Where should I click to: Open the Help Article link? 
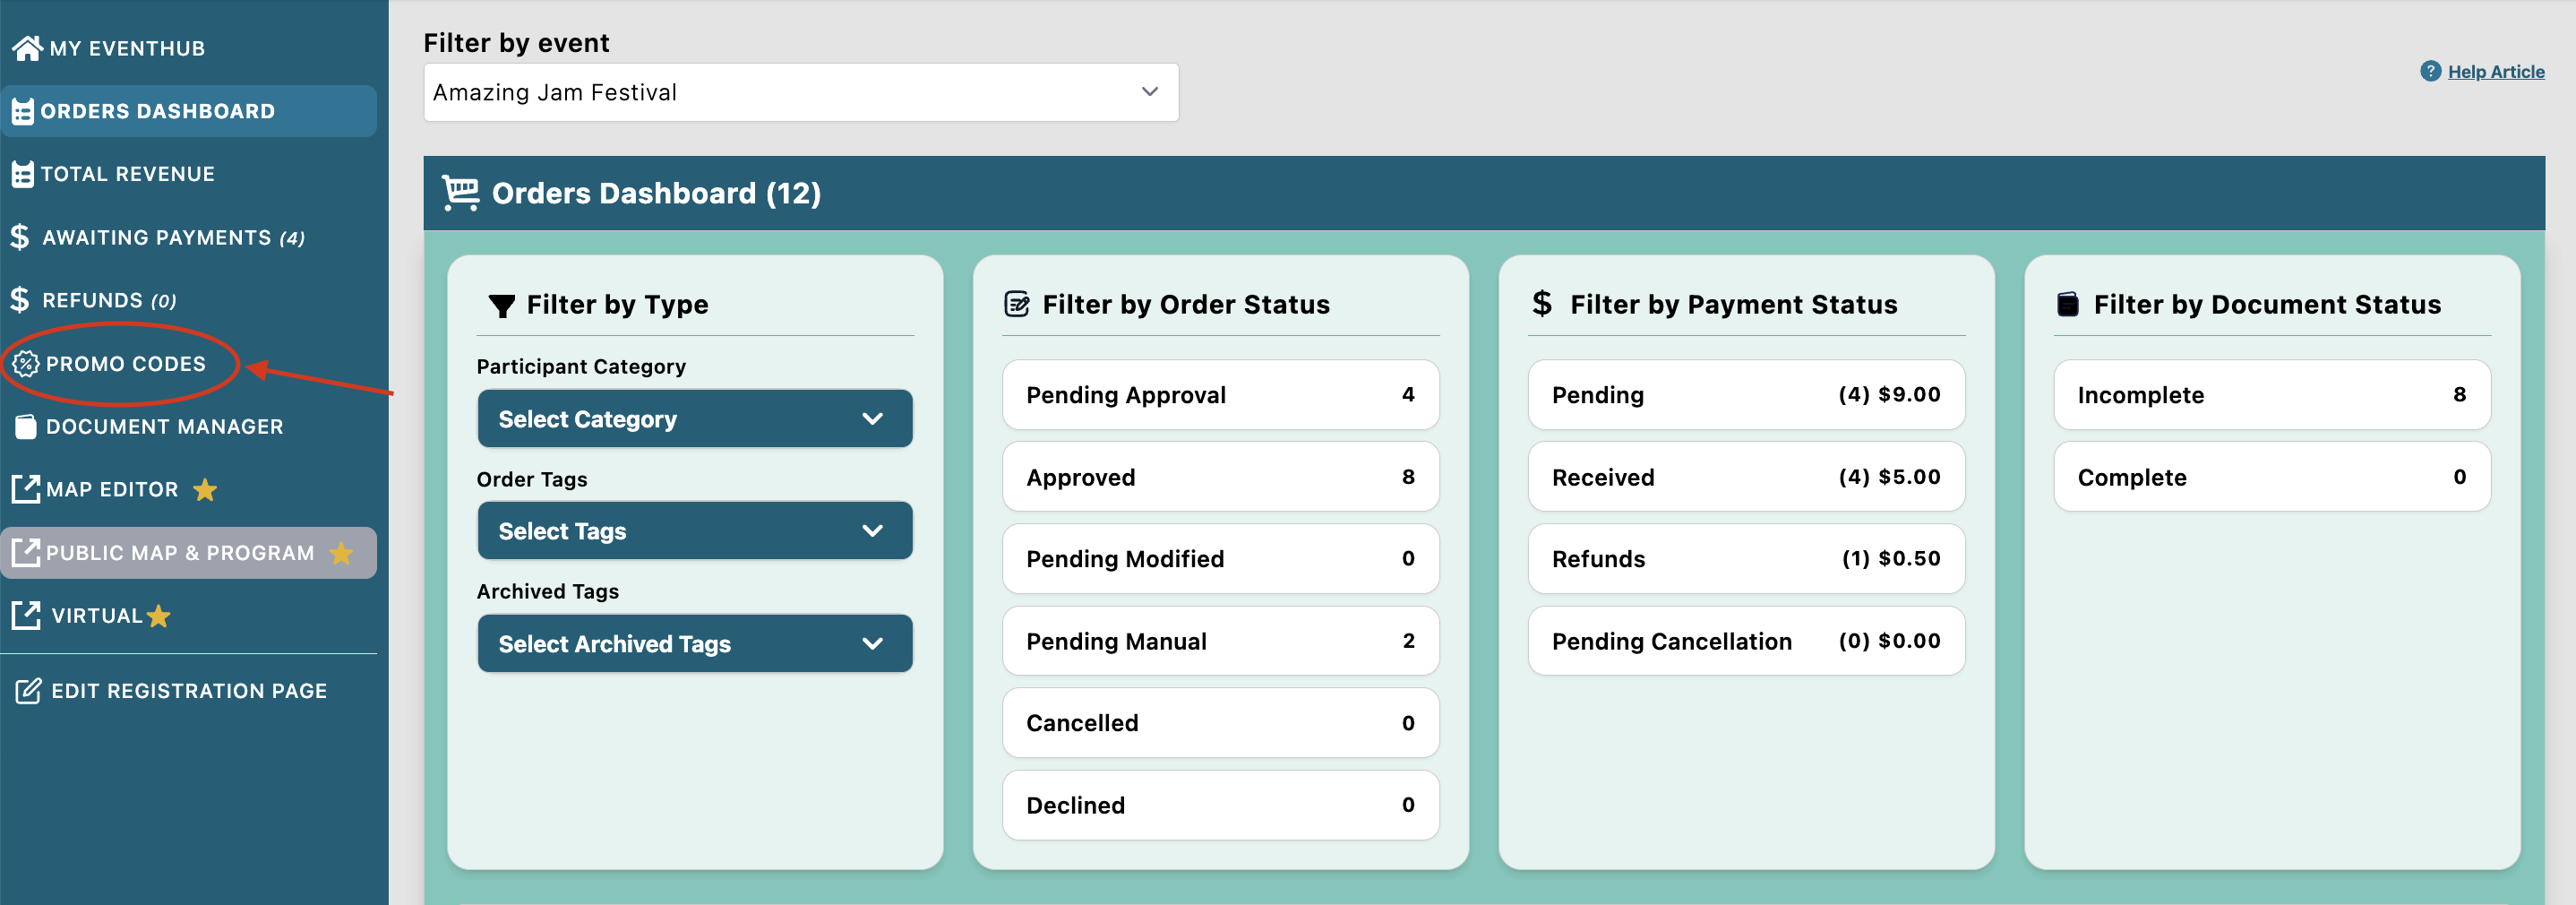(x=2495, y=72)
